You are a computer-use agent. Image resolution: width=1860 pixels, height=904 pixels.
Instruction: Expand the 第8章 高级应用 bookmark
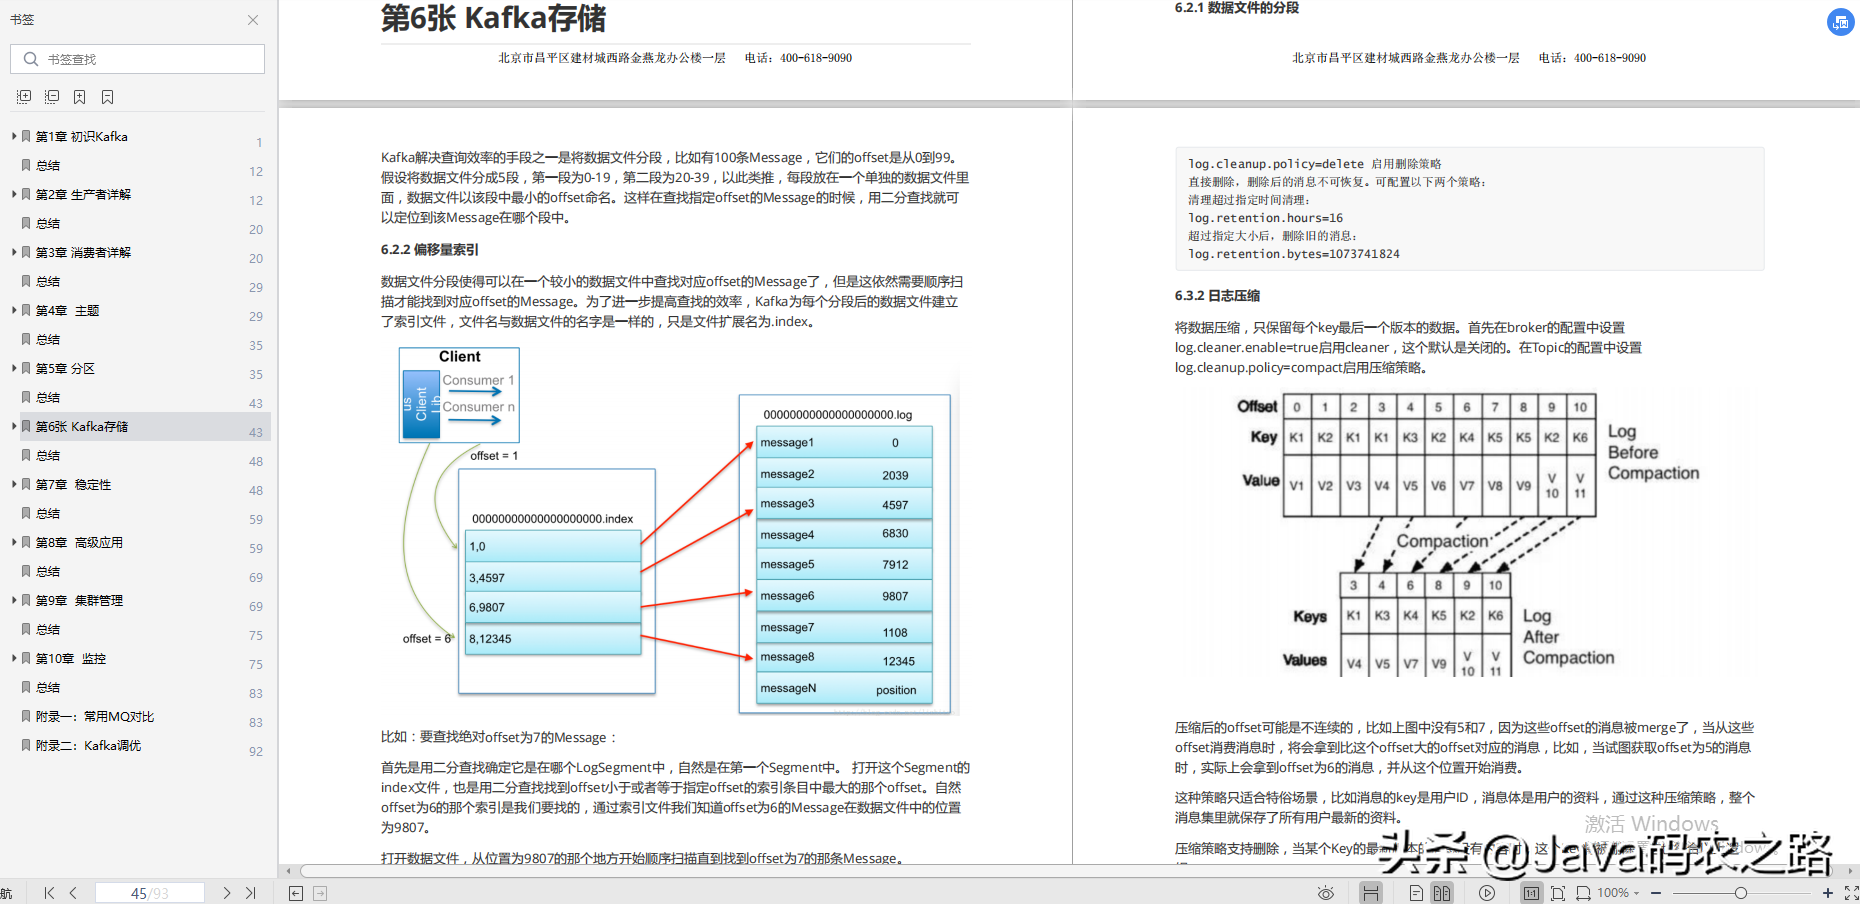coord(13,542)
